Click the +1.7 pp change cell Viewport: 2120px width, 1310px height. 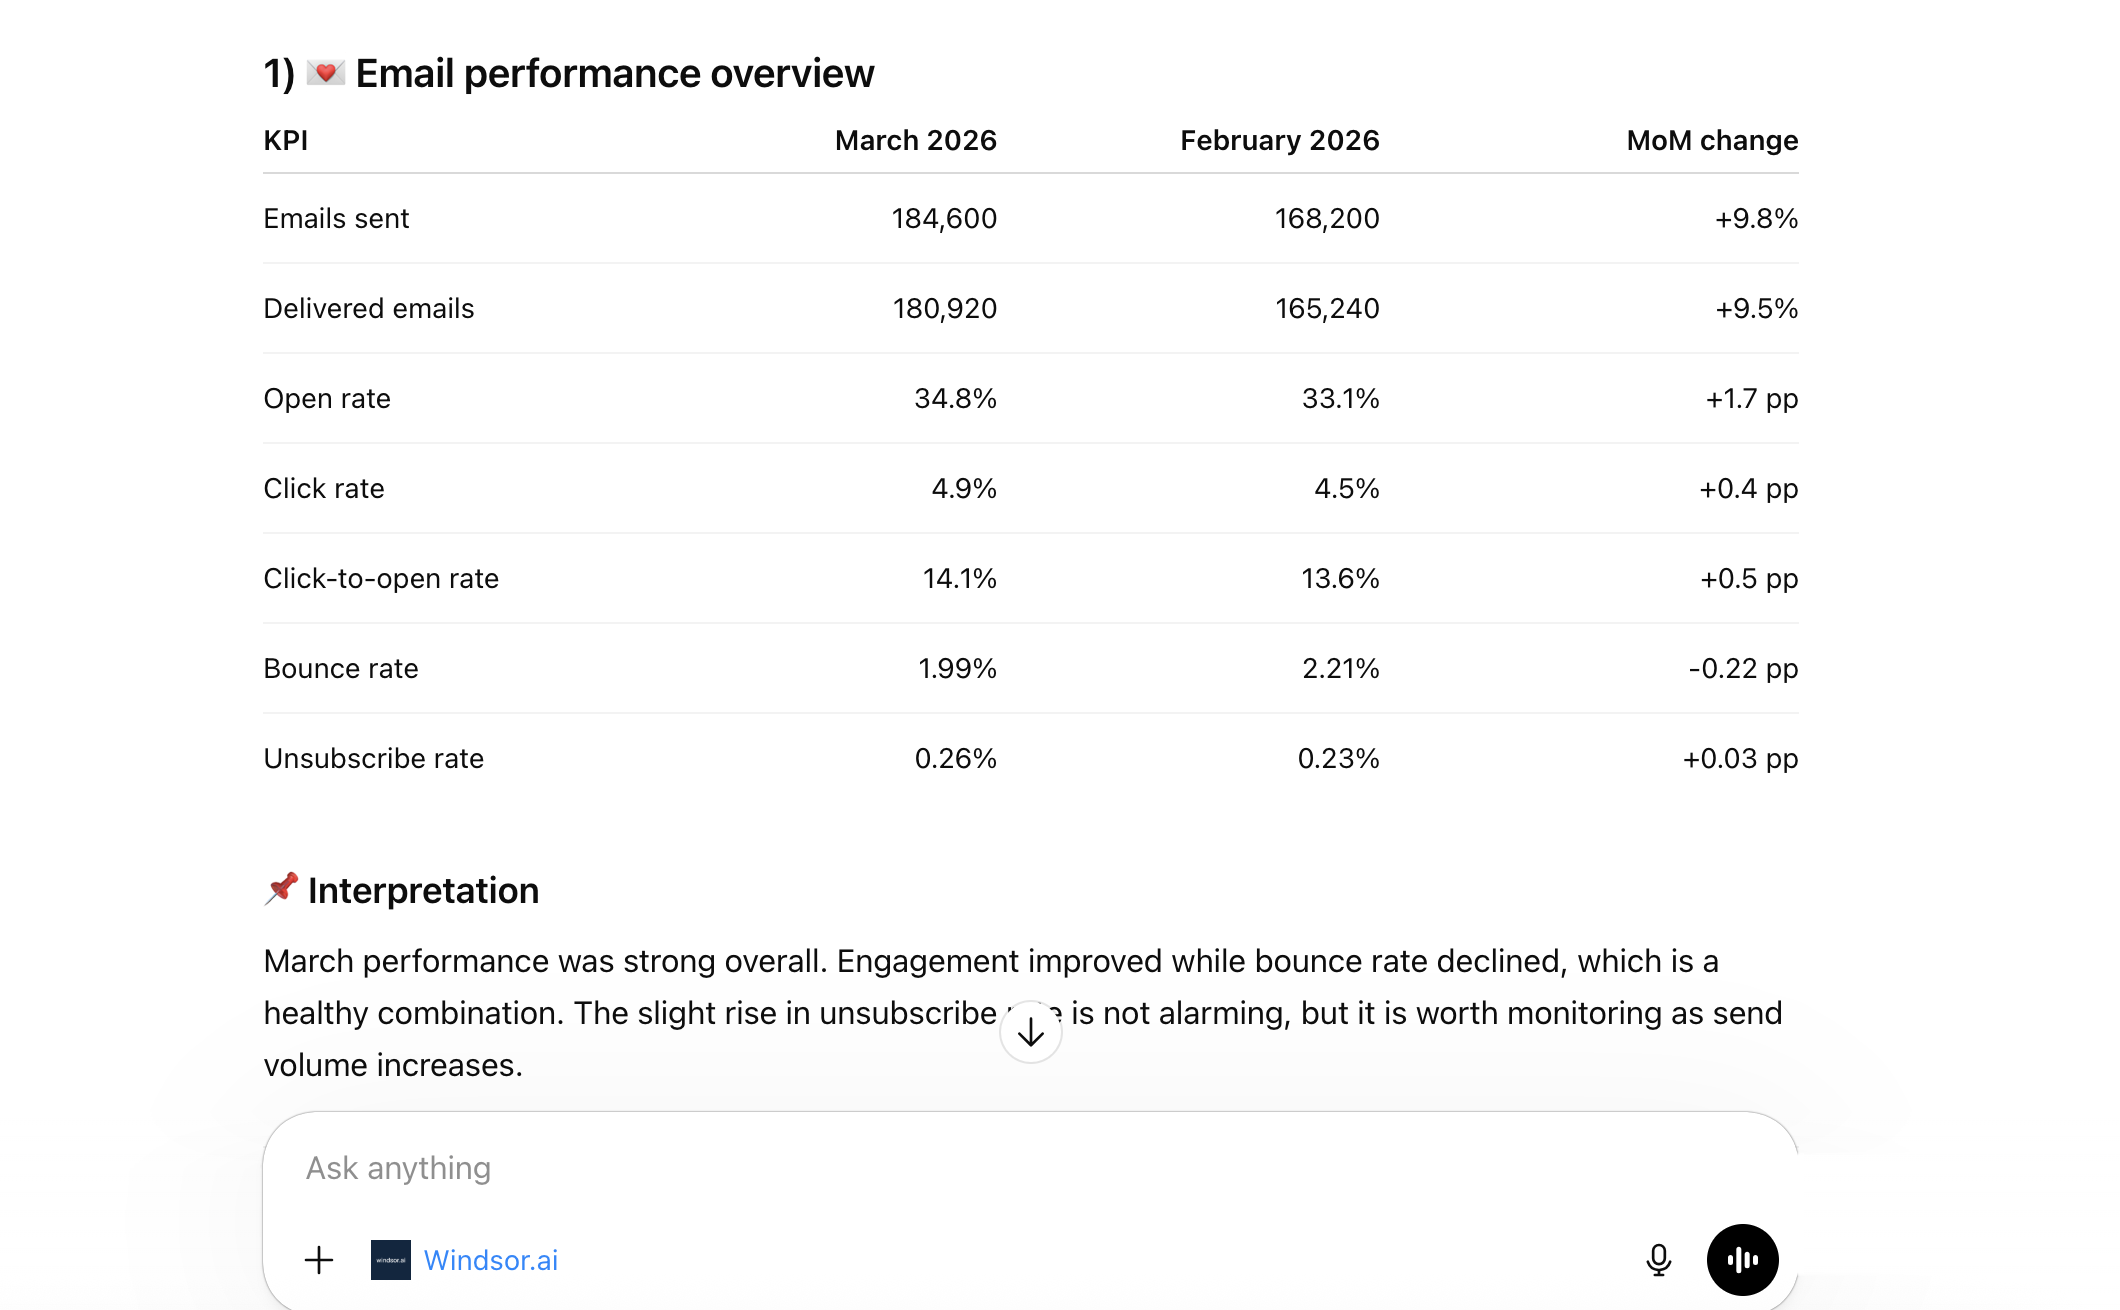pos(1751,398)
